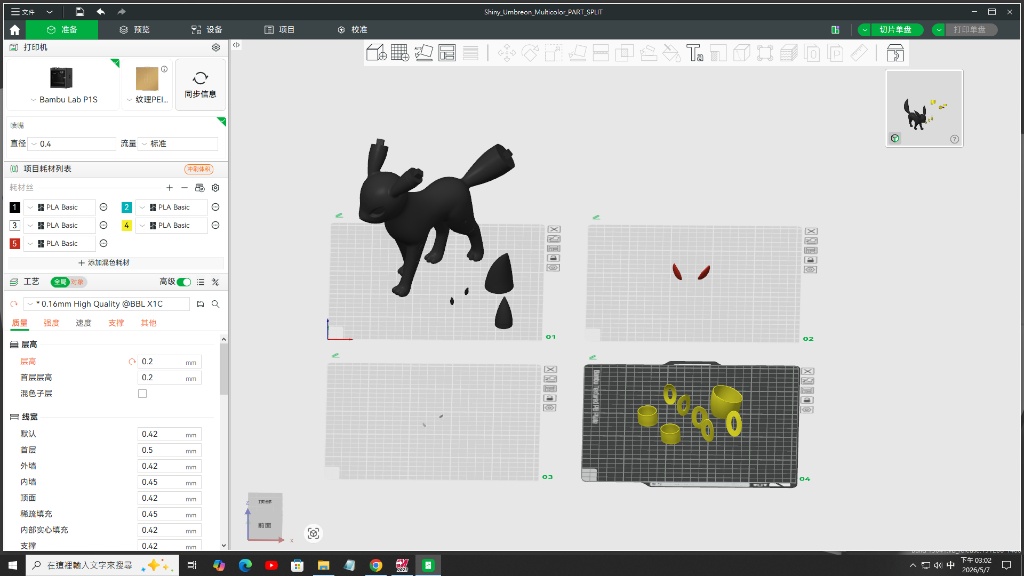
Task: Click the Redo arrow in title bar
Action: 121,12
